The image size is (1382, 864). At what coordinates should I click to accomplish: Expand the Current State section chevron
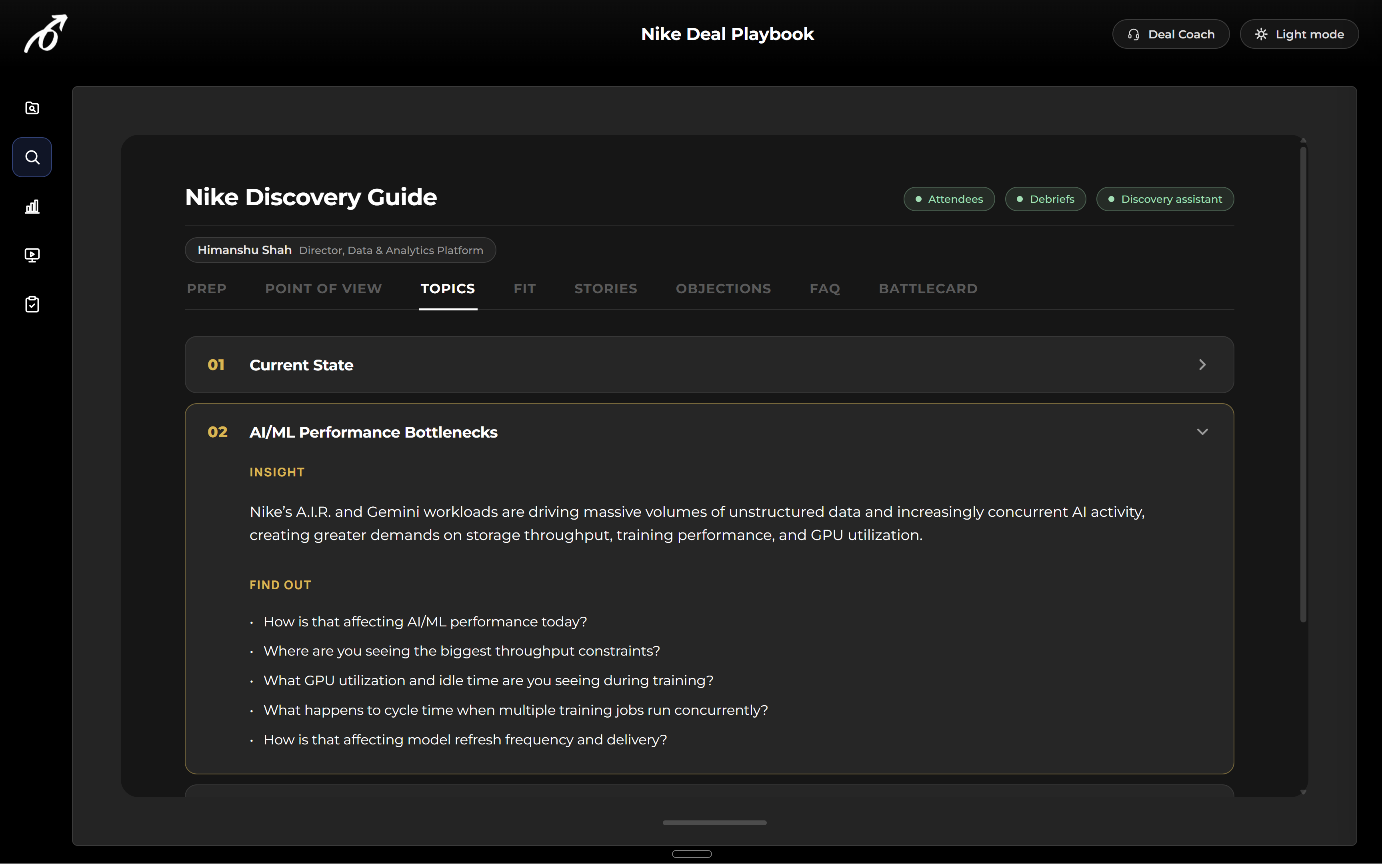(1202, 365)
